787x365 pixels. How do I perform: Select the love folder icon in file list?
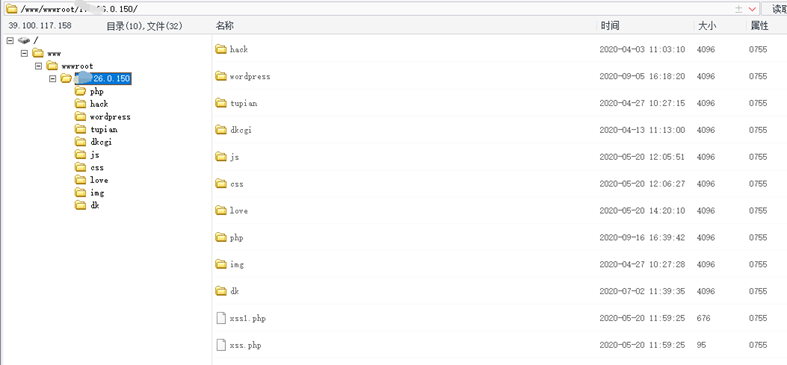pyautogui.click(x=221, y=210)
